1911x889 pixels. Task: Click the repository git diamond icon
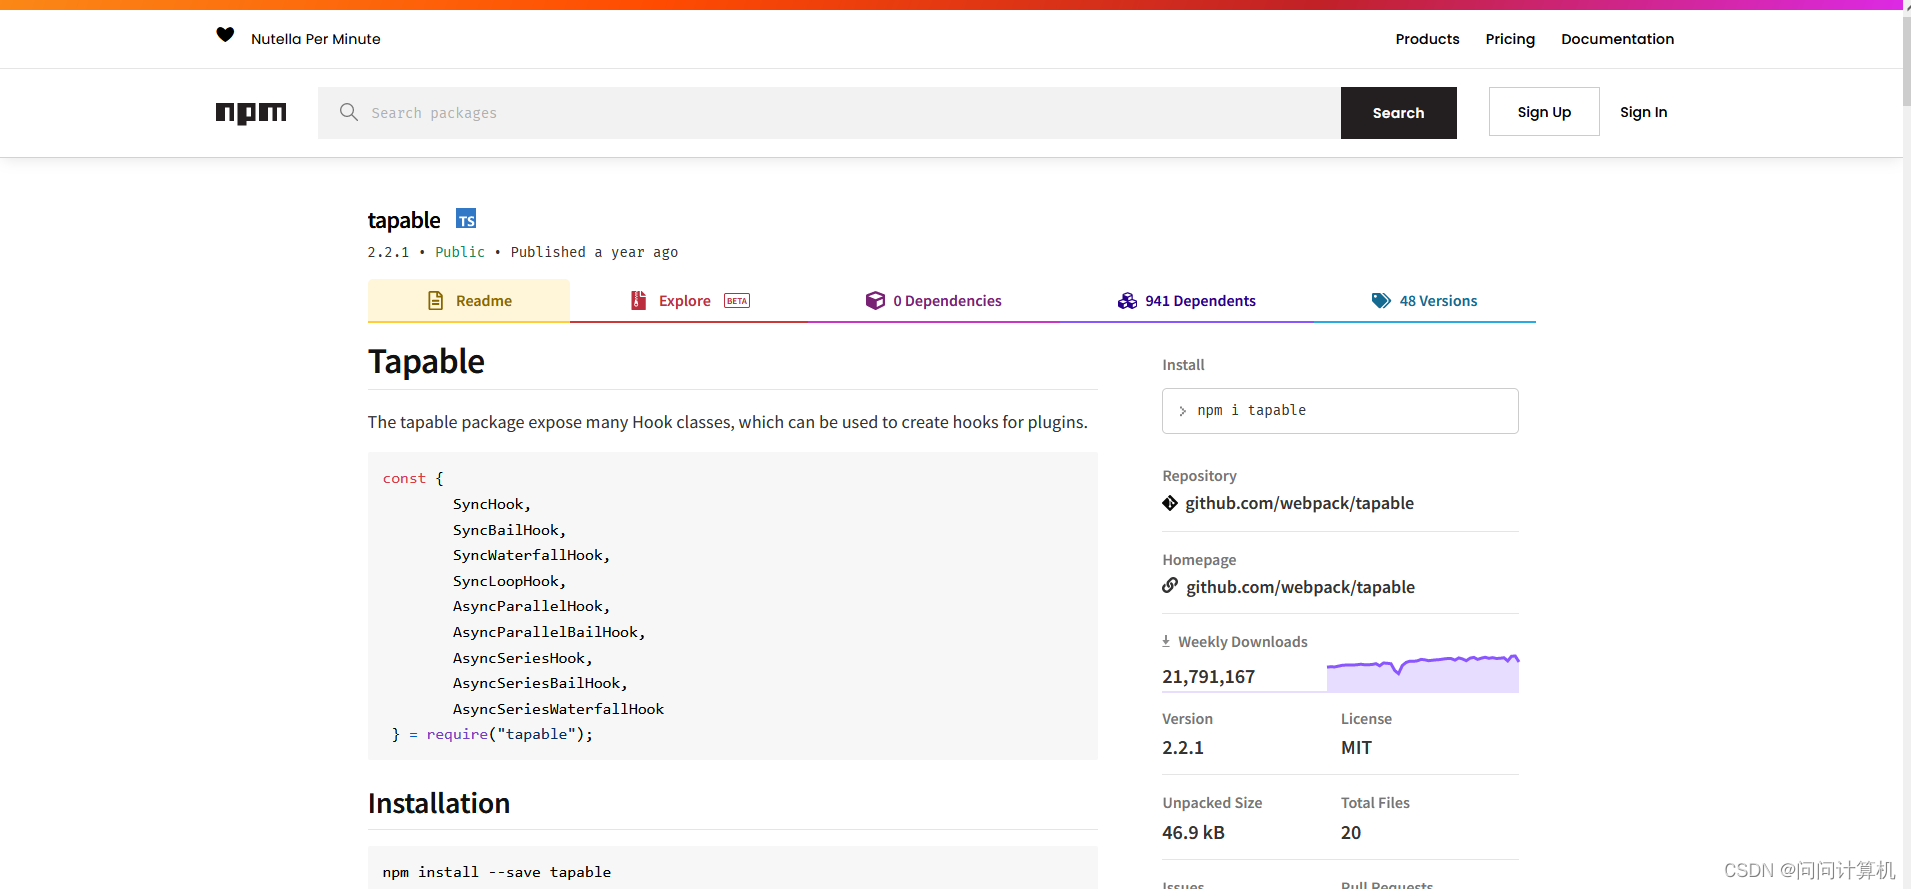tap(1170, 503)
